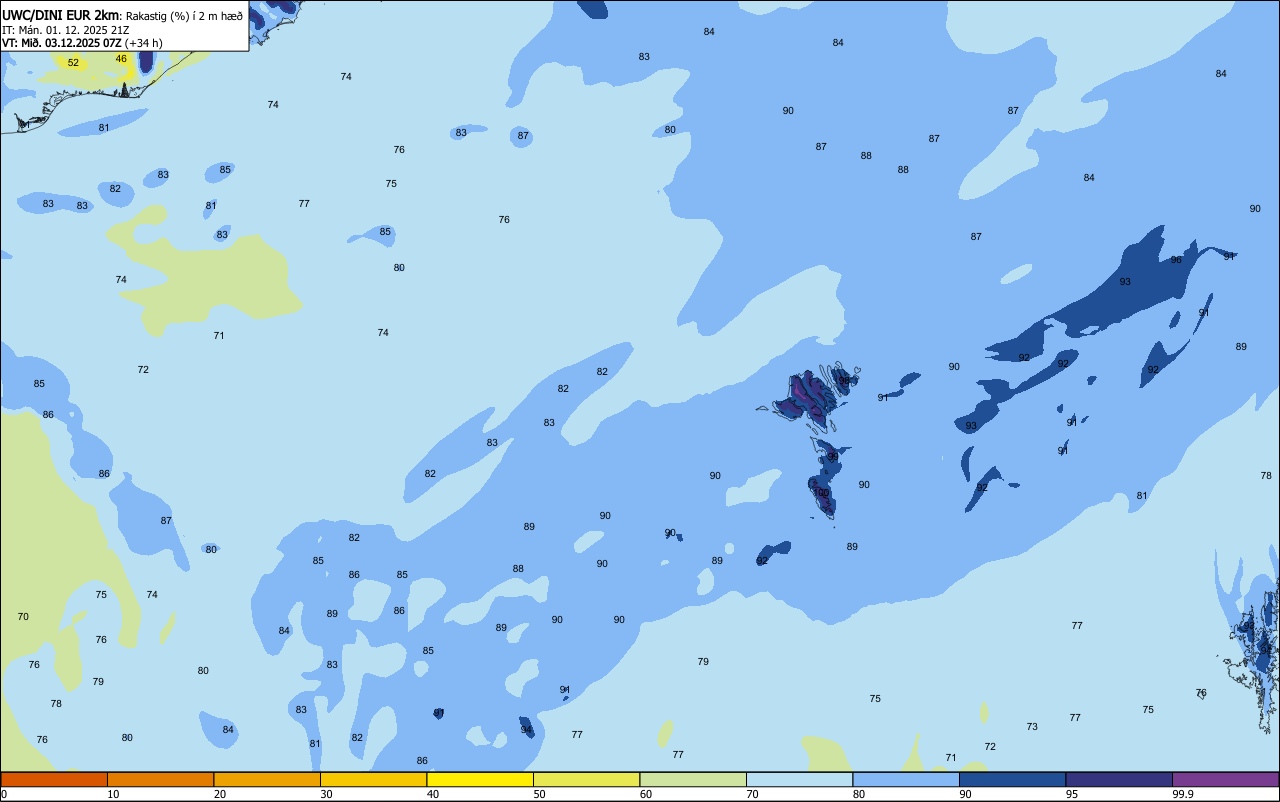Click the purple legend swatch above 99.9

point(1225,779)
